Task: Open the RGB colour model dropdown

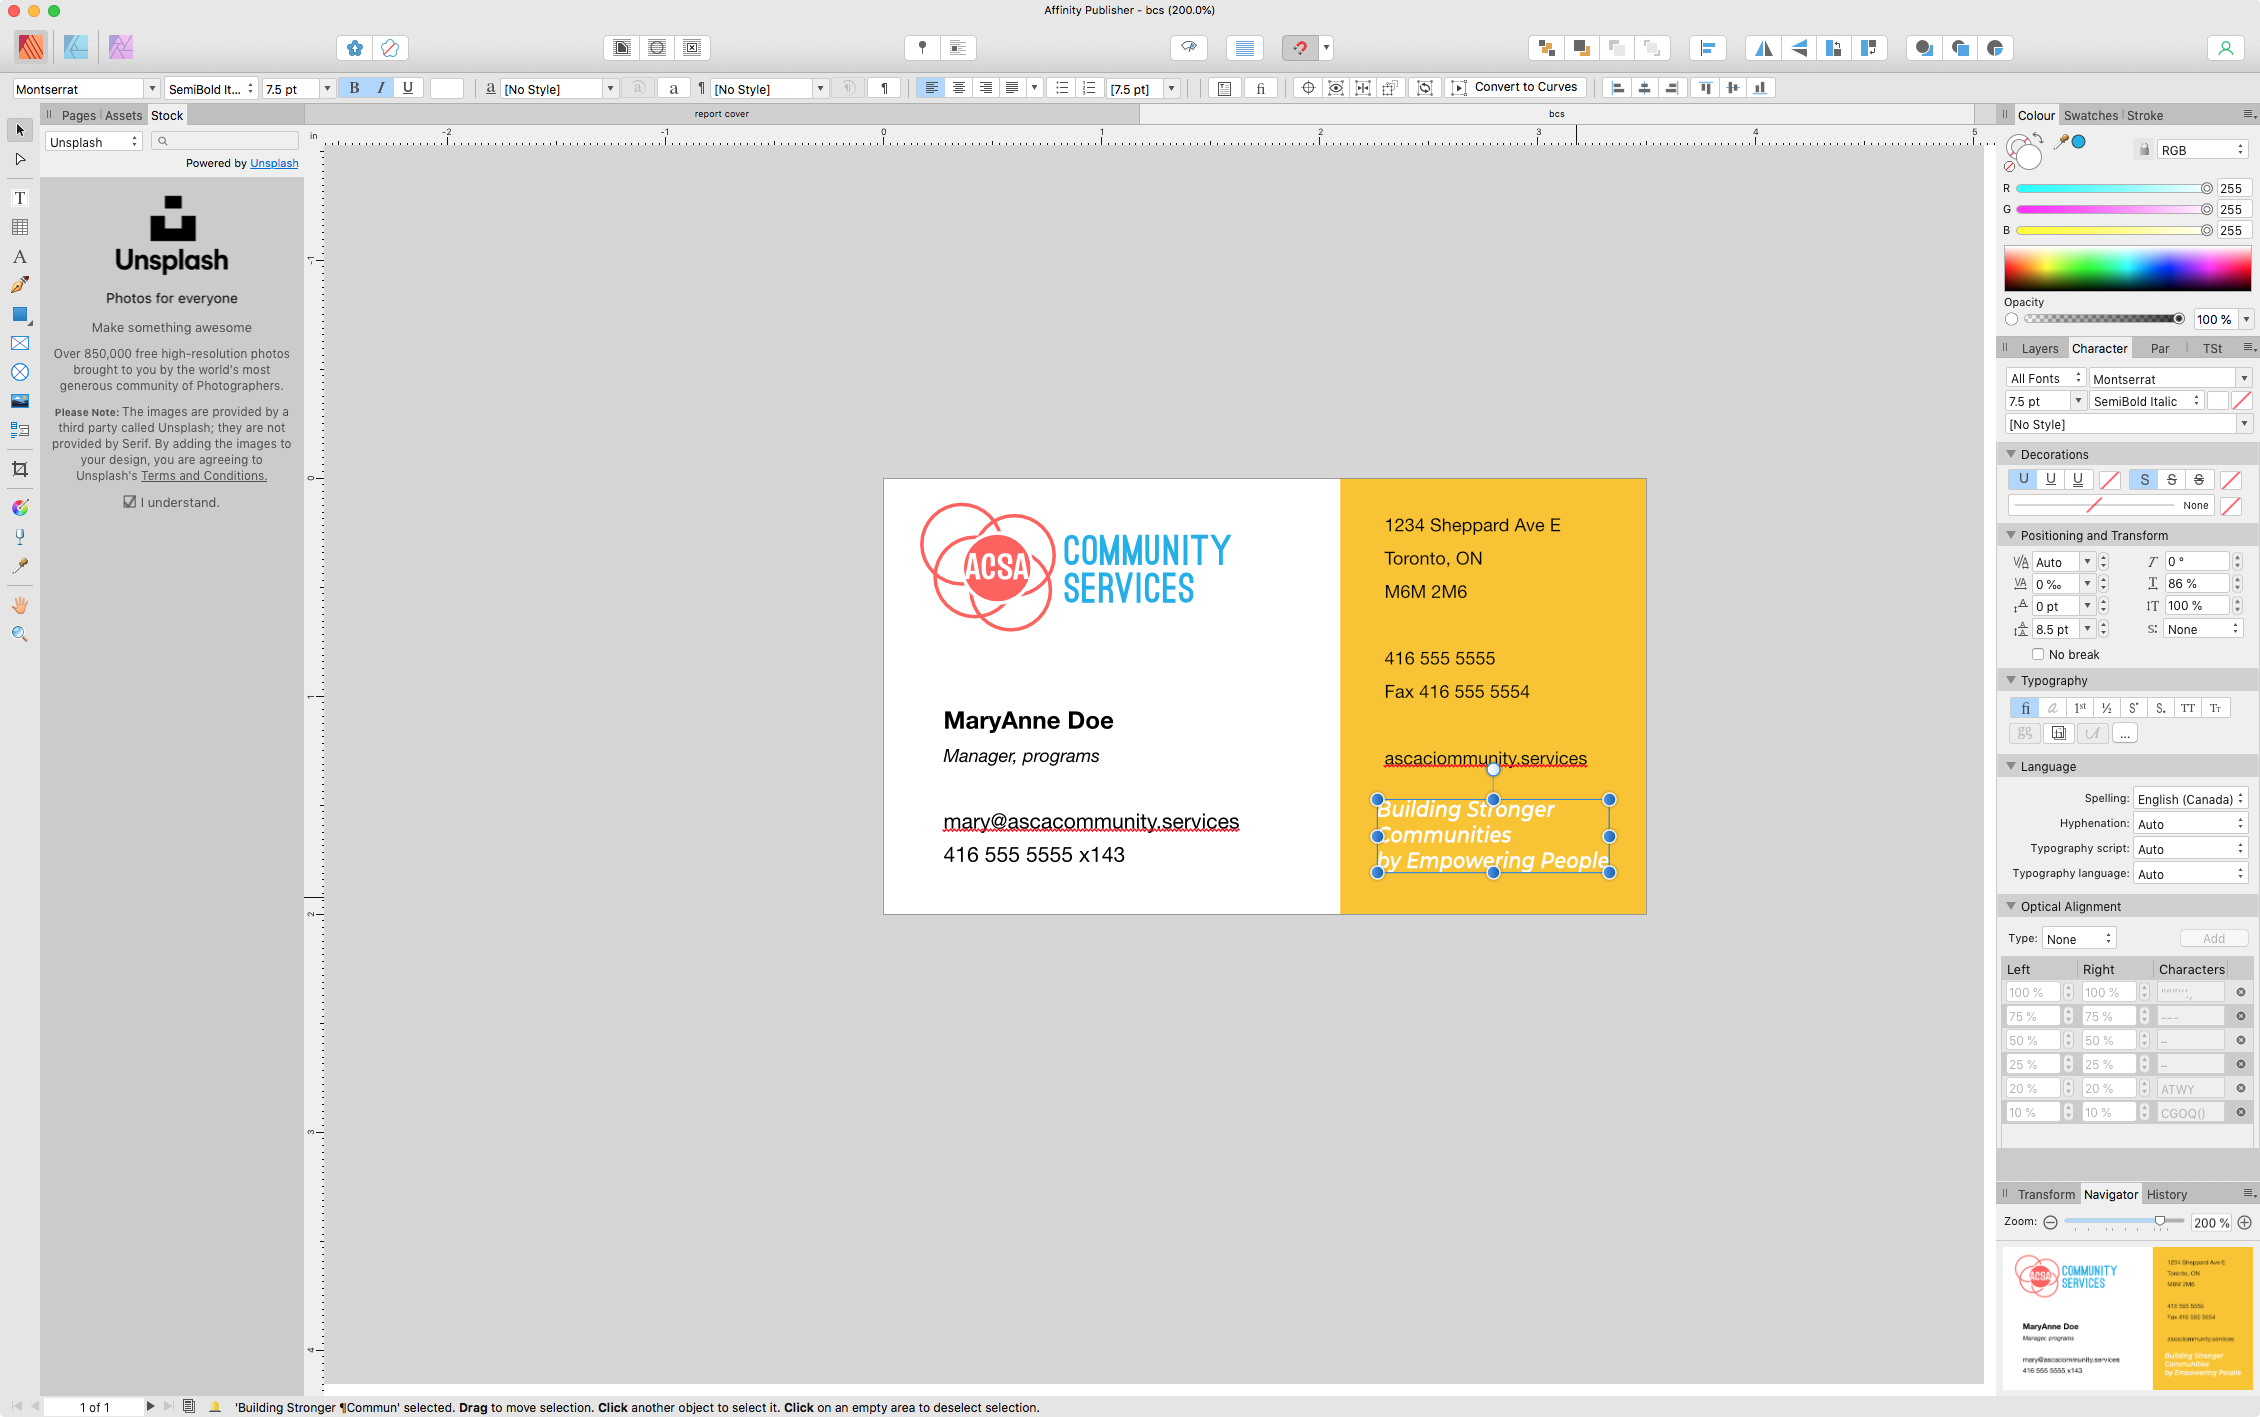Action: pos(2202,150)
